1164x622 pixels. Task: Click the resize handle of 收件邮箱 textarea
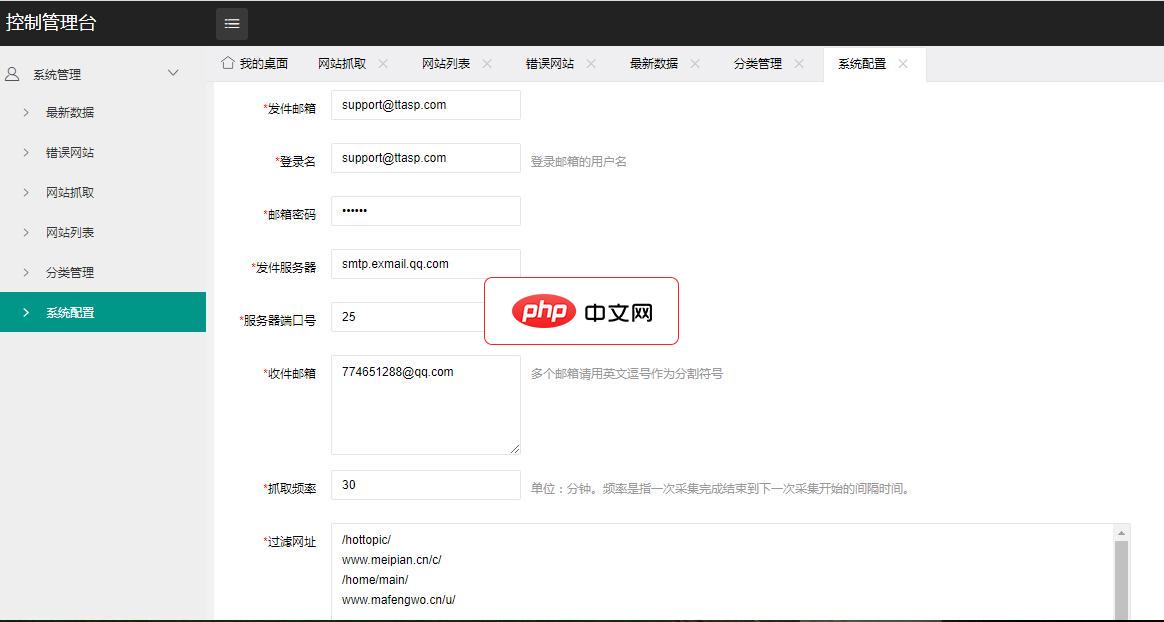[x=514, y=448]
